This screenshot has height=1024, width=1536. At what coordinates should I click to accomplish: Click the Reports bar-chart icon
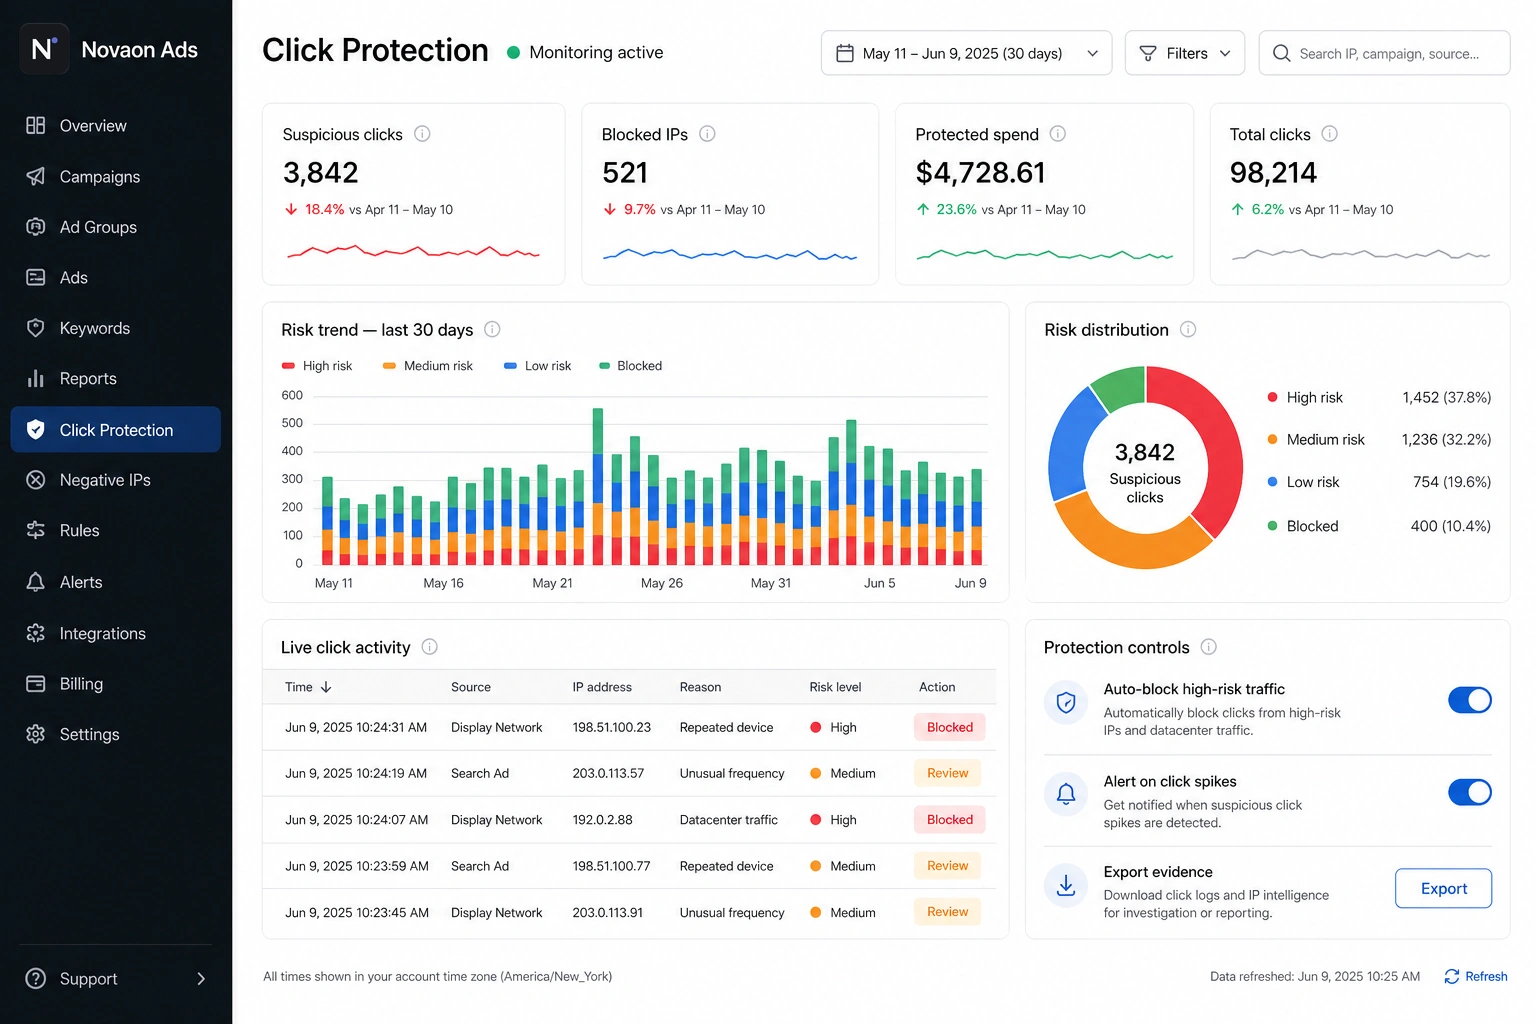coord(36,378)
